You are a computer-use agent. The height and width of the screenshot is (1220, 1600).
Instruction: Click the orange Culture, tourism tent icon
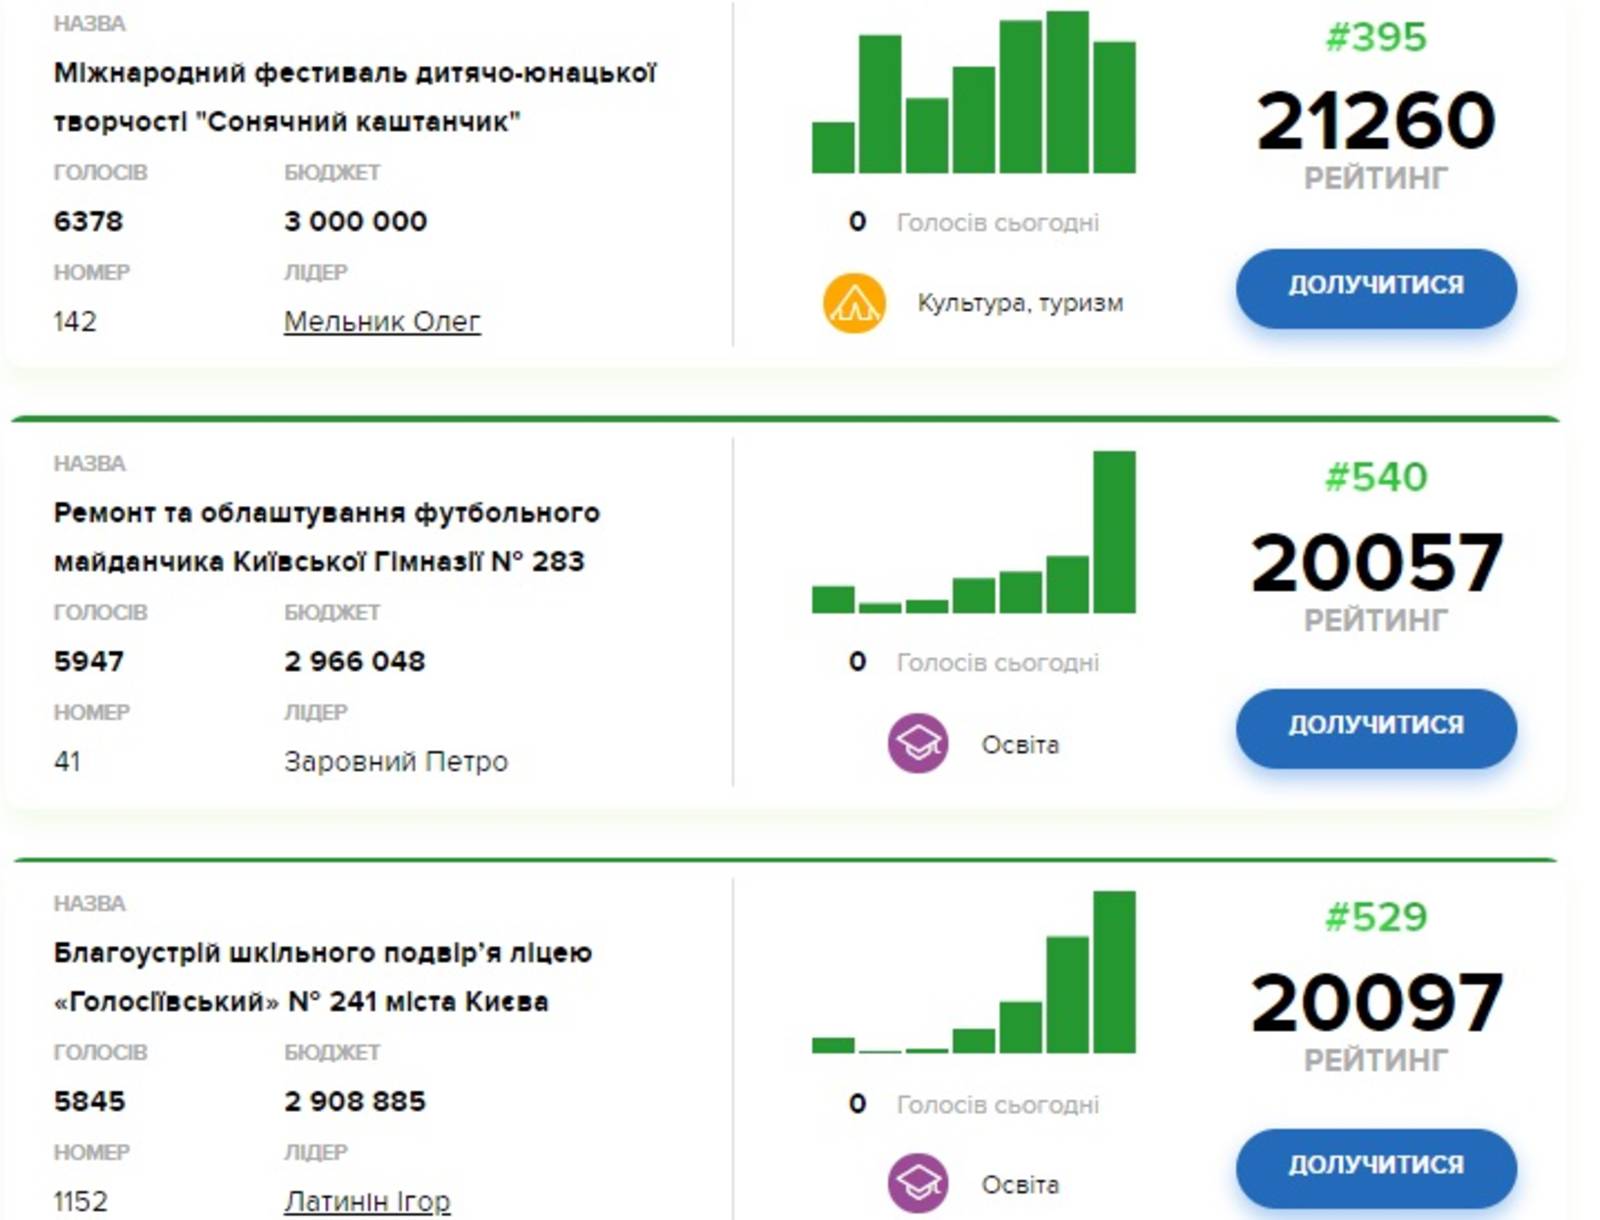coord(853,303)
